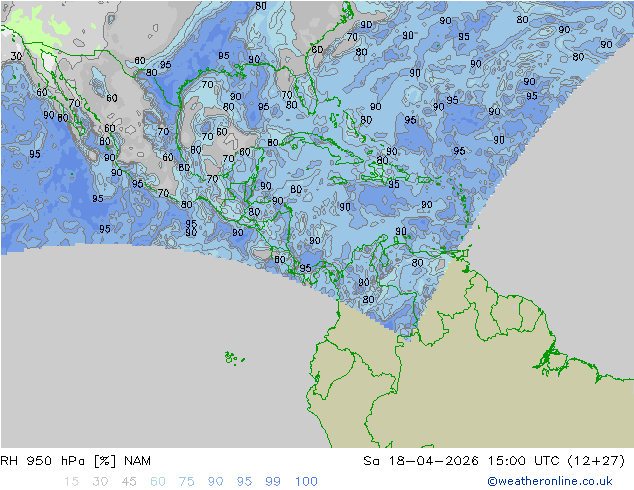Click the 30 contour label at top-left
Viewport: 634px width, 490px height.
point(16,56)
